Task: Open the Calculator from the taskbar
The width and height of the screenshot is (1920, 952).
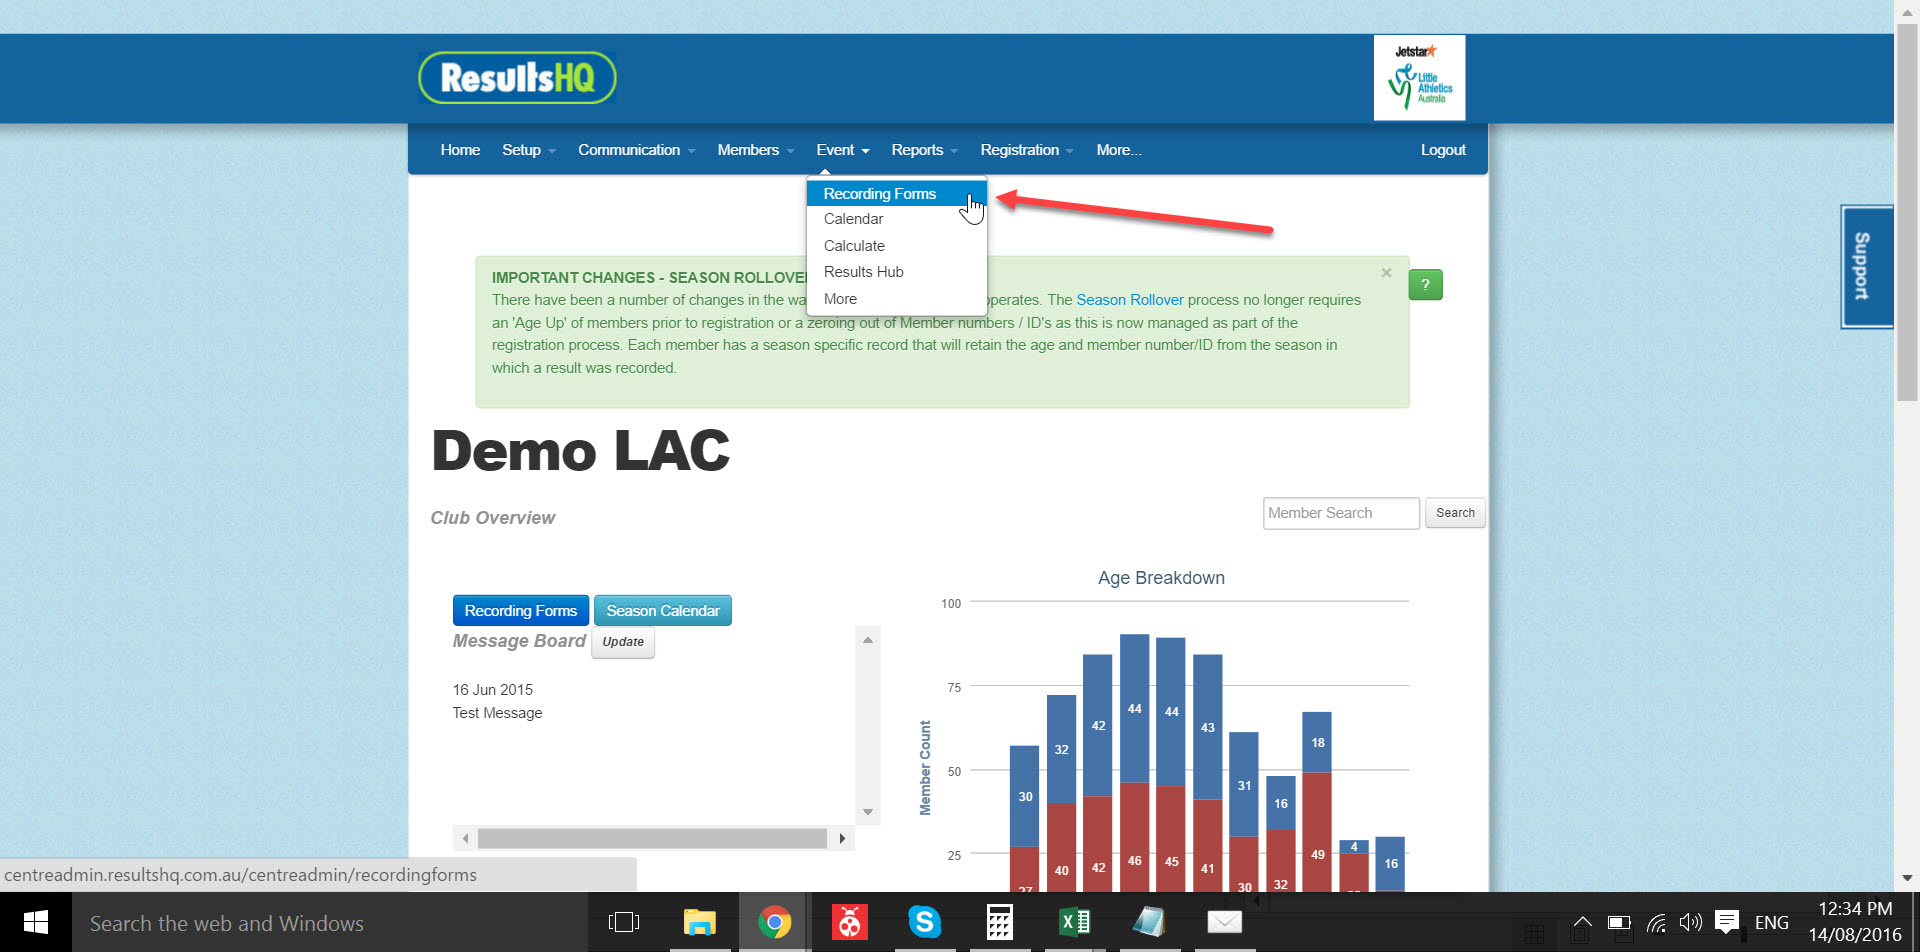Action: [999, 922]
